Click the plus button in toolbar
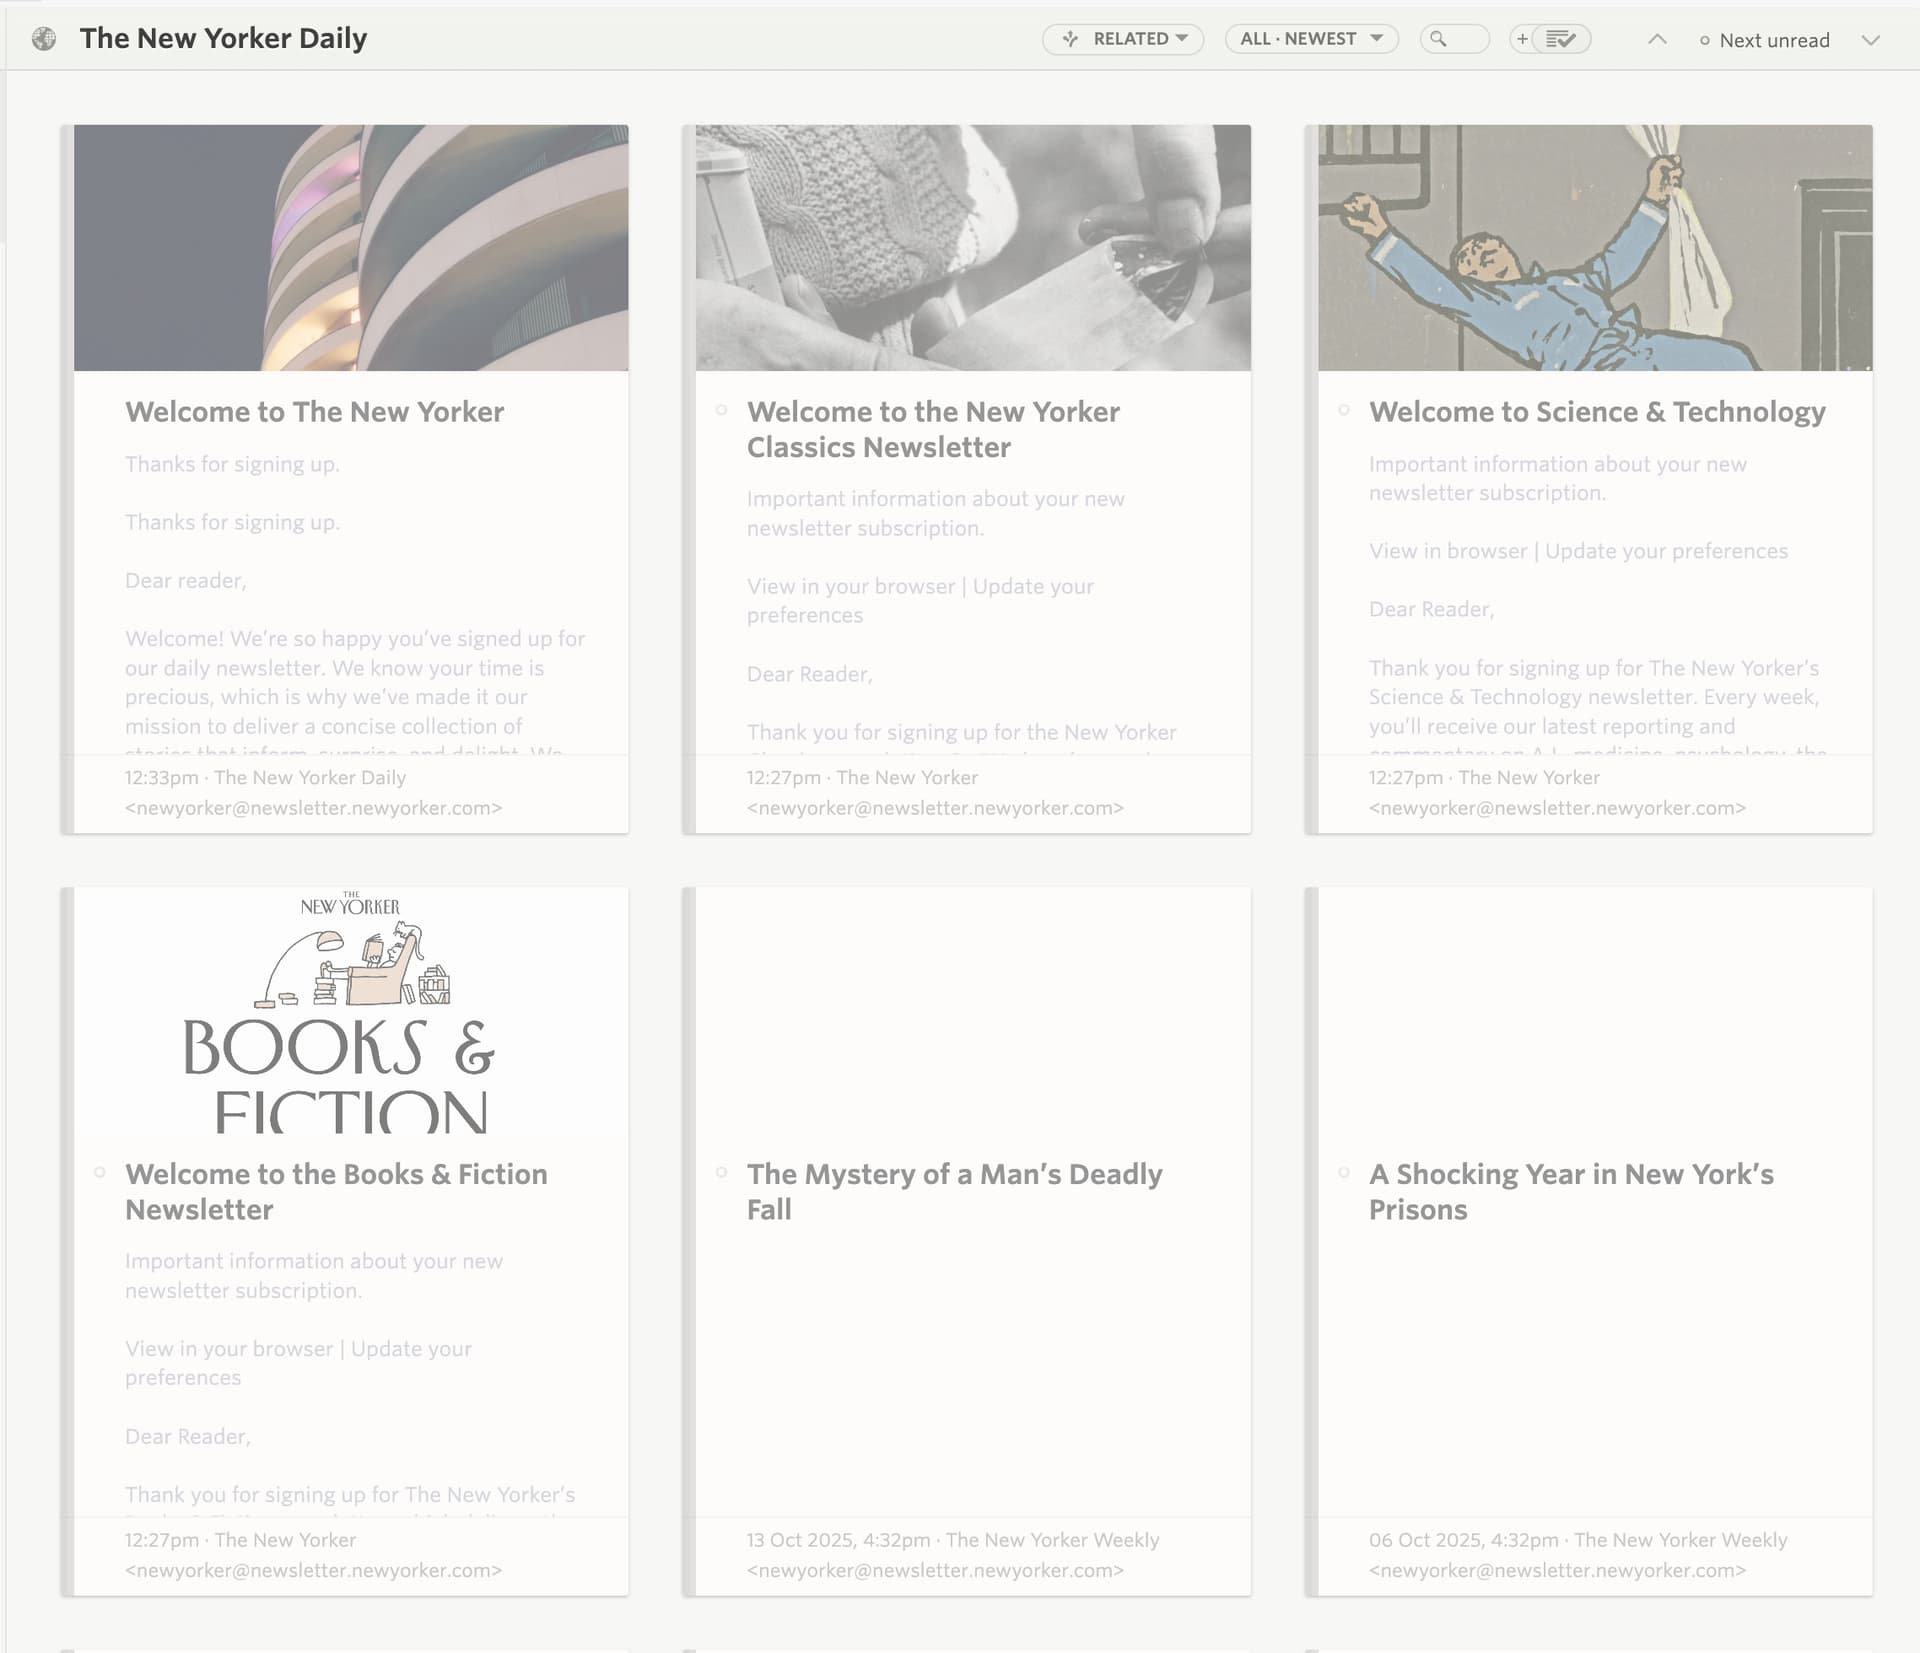The image size is (1920, 1653). pos(1522,39)
